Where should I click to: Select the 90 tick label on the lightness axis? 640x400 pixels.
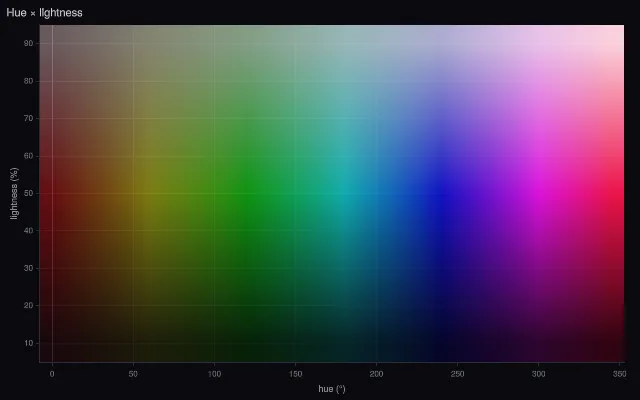[x=29, y=43]
